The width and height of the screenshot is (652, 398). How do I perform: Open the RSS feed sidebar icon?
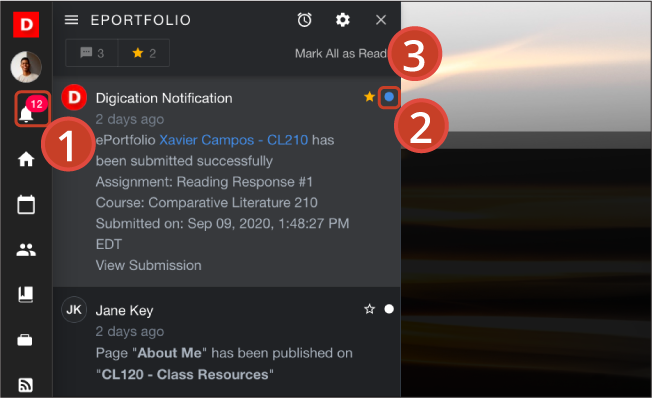[26, 385]
